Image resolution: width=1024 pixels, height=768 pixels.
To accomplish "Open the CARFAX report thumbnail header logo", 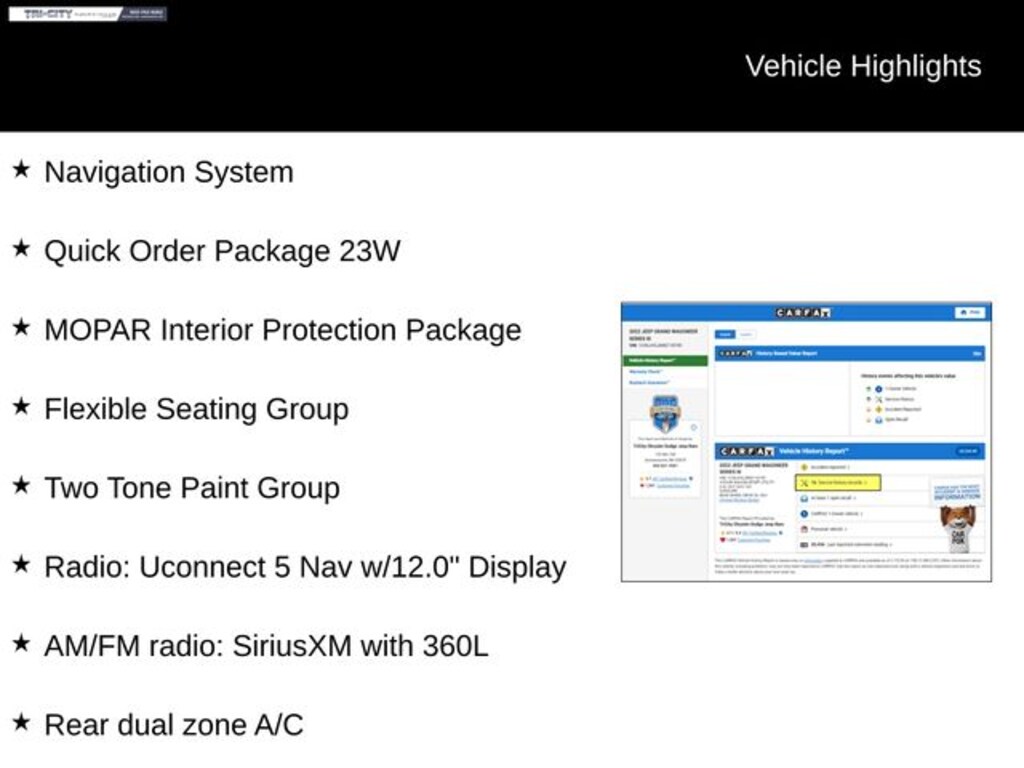I will pos(804,313).
